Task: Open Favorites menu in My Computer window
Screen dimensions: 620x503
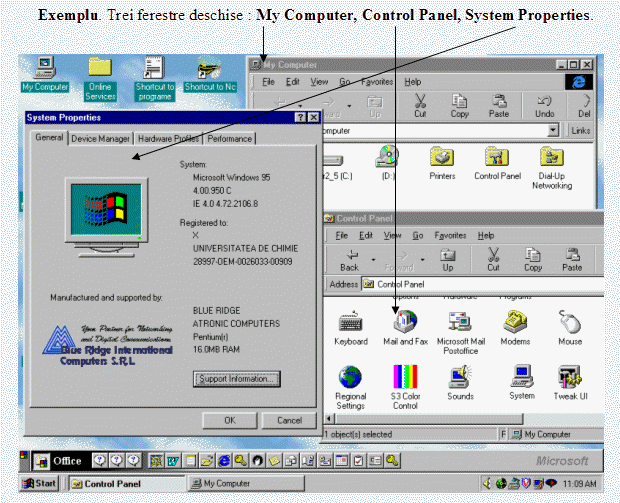Action: tap(377, 82)
